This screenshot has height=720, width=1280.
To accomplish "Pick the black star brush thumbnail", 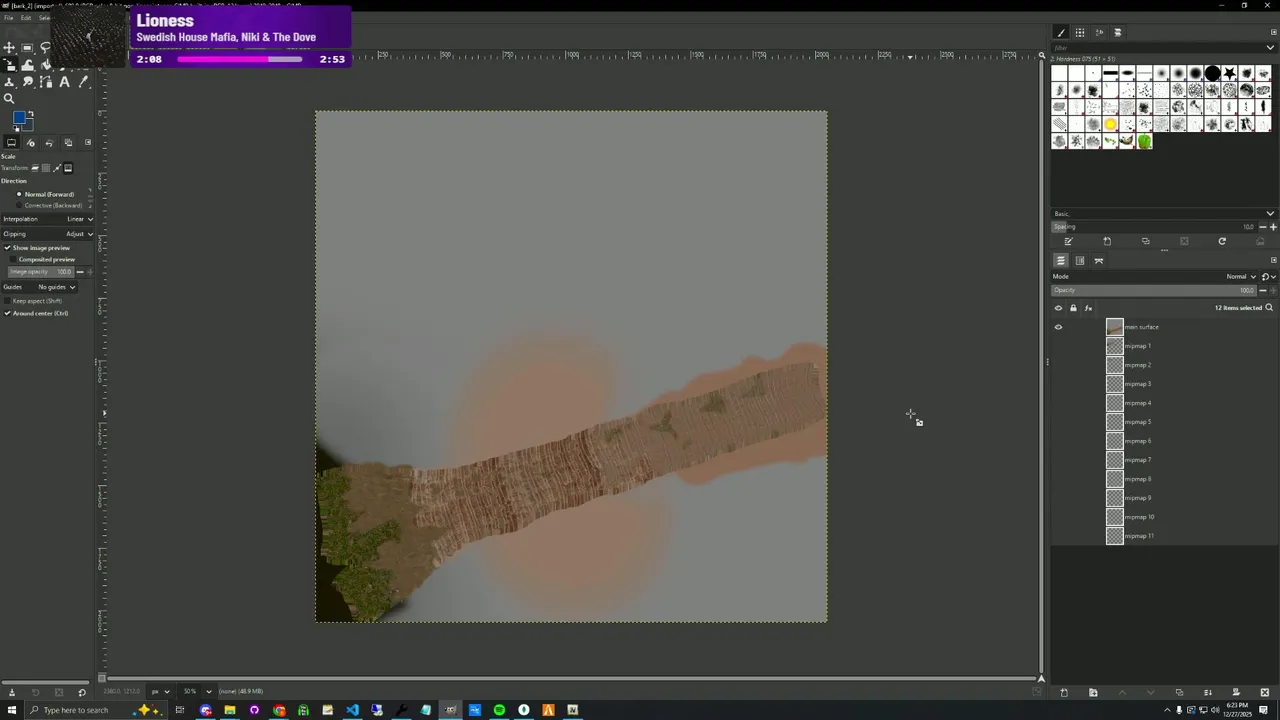I will click(1229, 73).
